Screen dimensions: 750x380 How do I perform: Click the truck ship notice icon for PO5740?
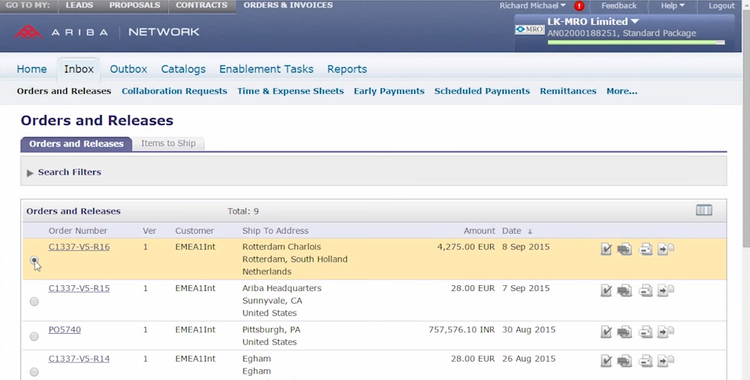tap(624, 332)
